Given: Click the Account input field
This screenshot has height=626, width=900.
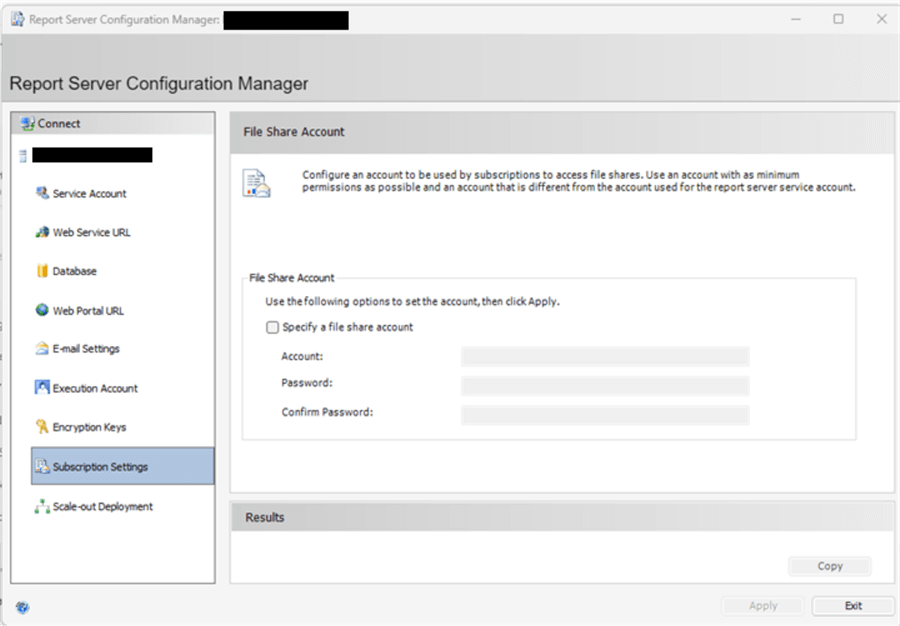Looking at the screenshot, I should click(605, 356).
